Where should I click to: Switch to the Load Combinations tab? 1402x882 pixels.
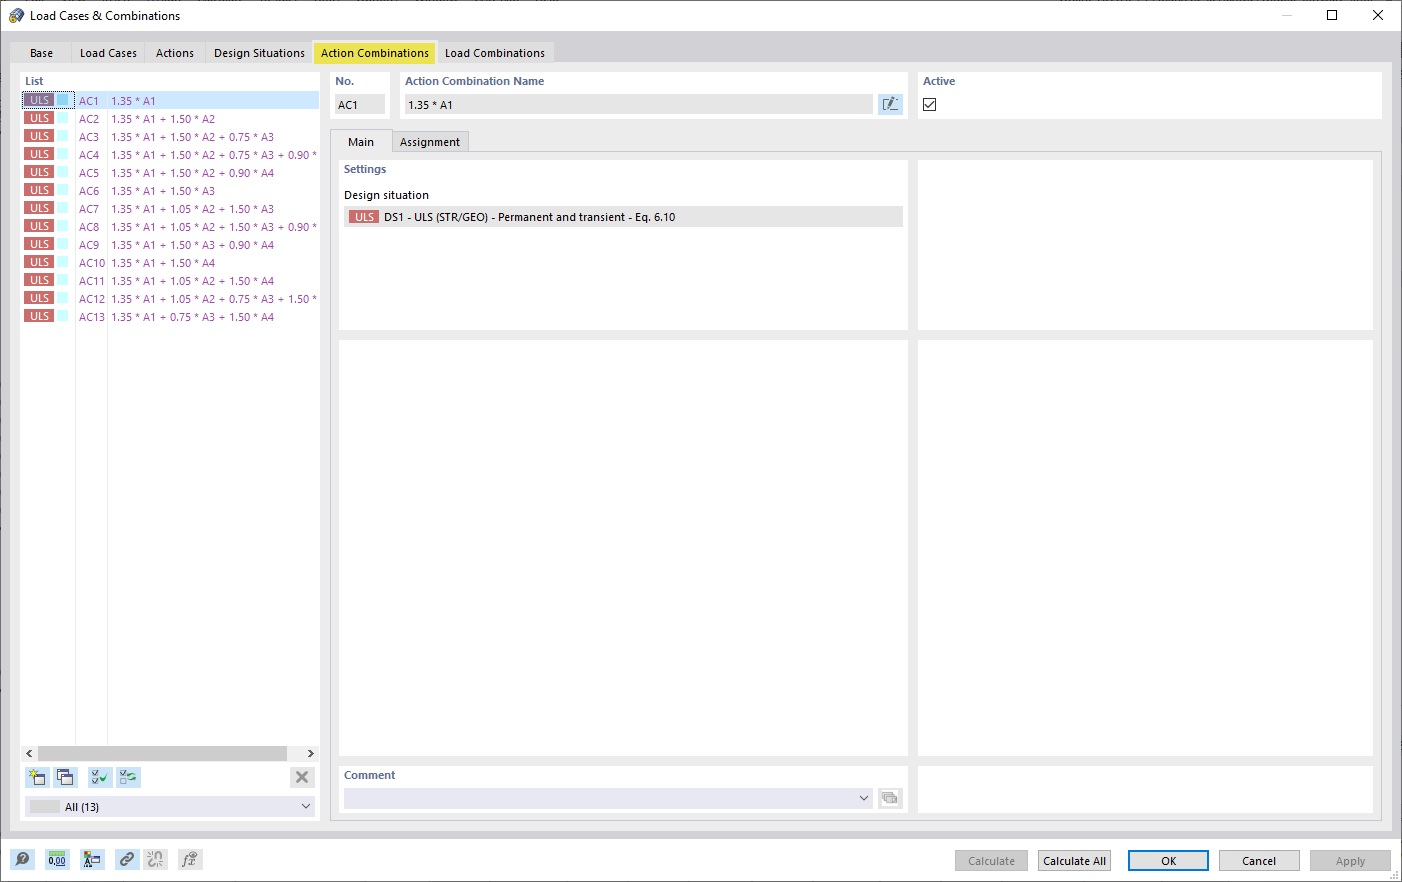(x=495, y=52)
